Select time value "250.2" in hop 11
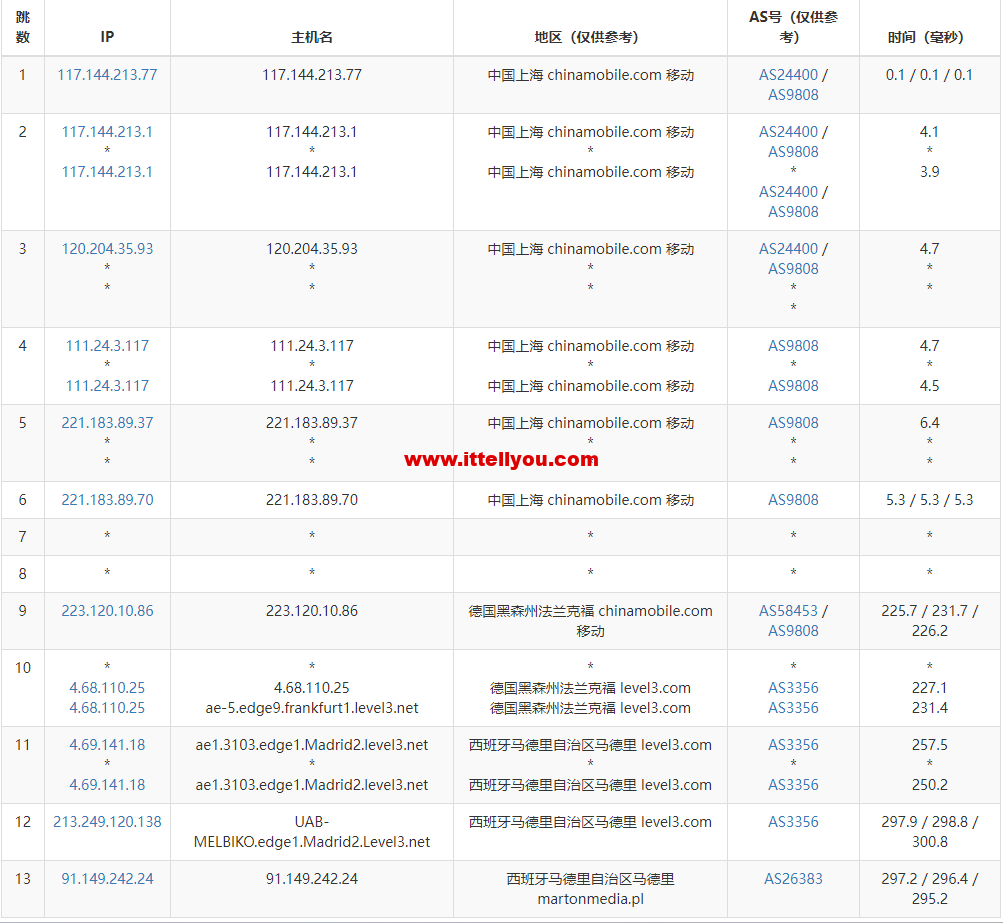Image resolution: width=1003 pixels, height=923 pixels. point(929,785)
